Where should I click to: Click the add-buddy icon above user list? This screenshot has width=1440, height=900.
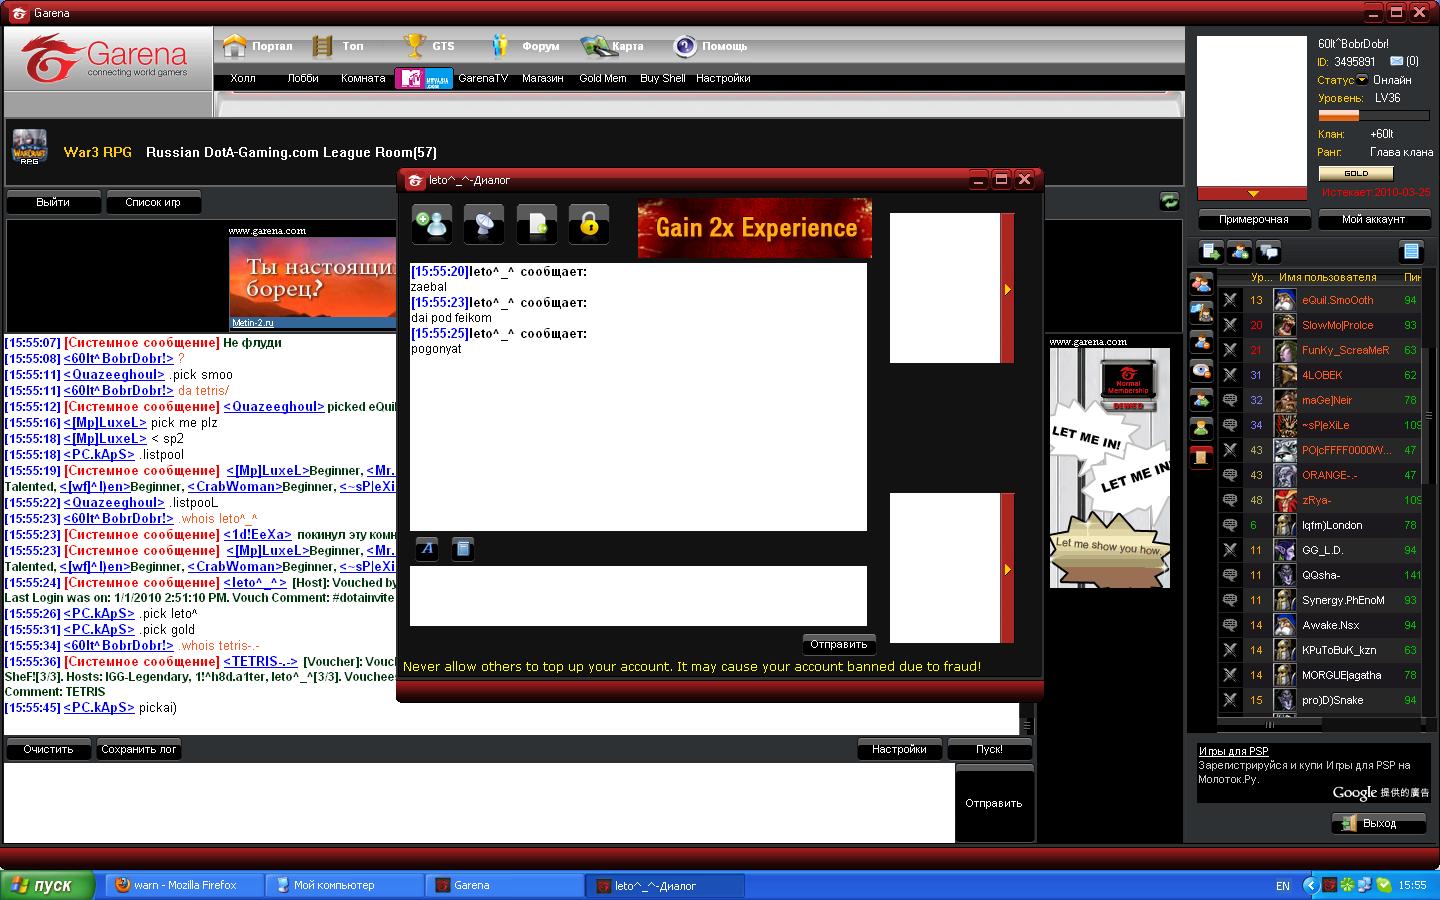coord(1240,252)
